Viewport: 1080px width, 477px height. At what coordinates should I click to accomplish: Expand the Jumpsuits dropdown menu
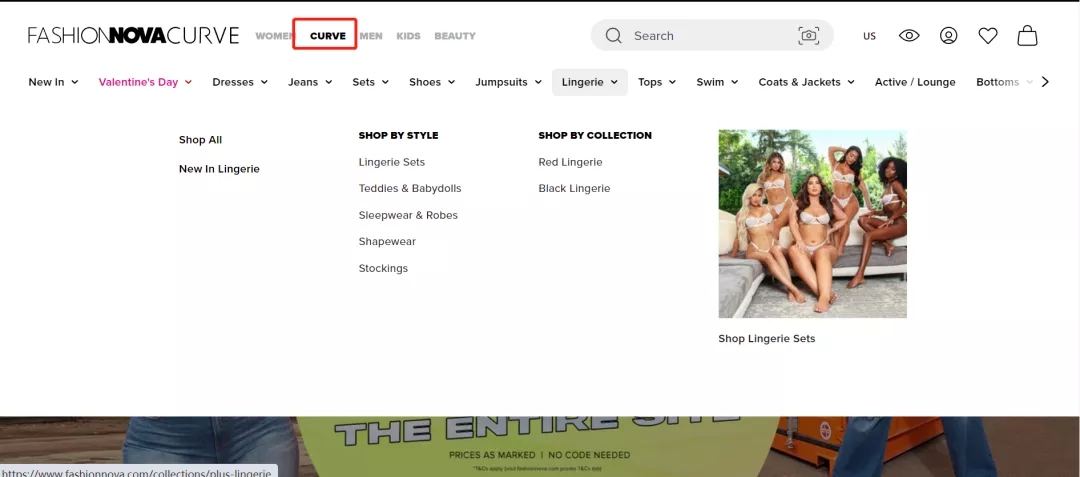(508, 82)
